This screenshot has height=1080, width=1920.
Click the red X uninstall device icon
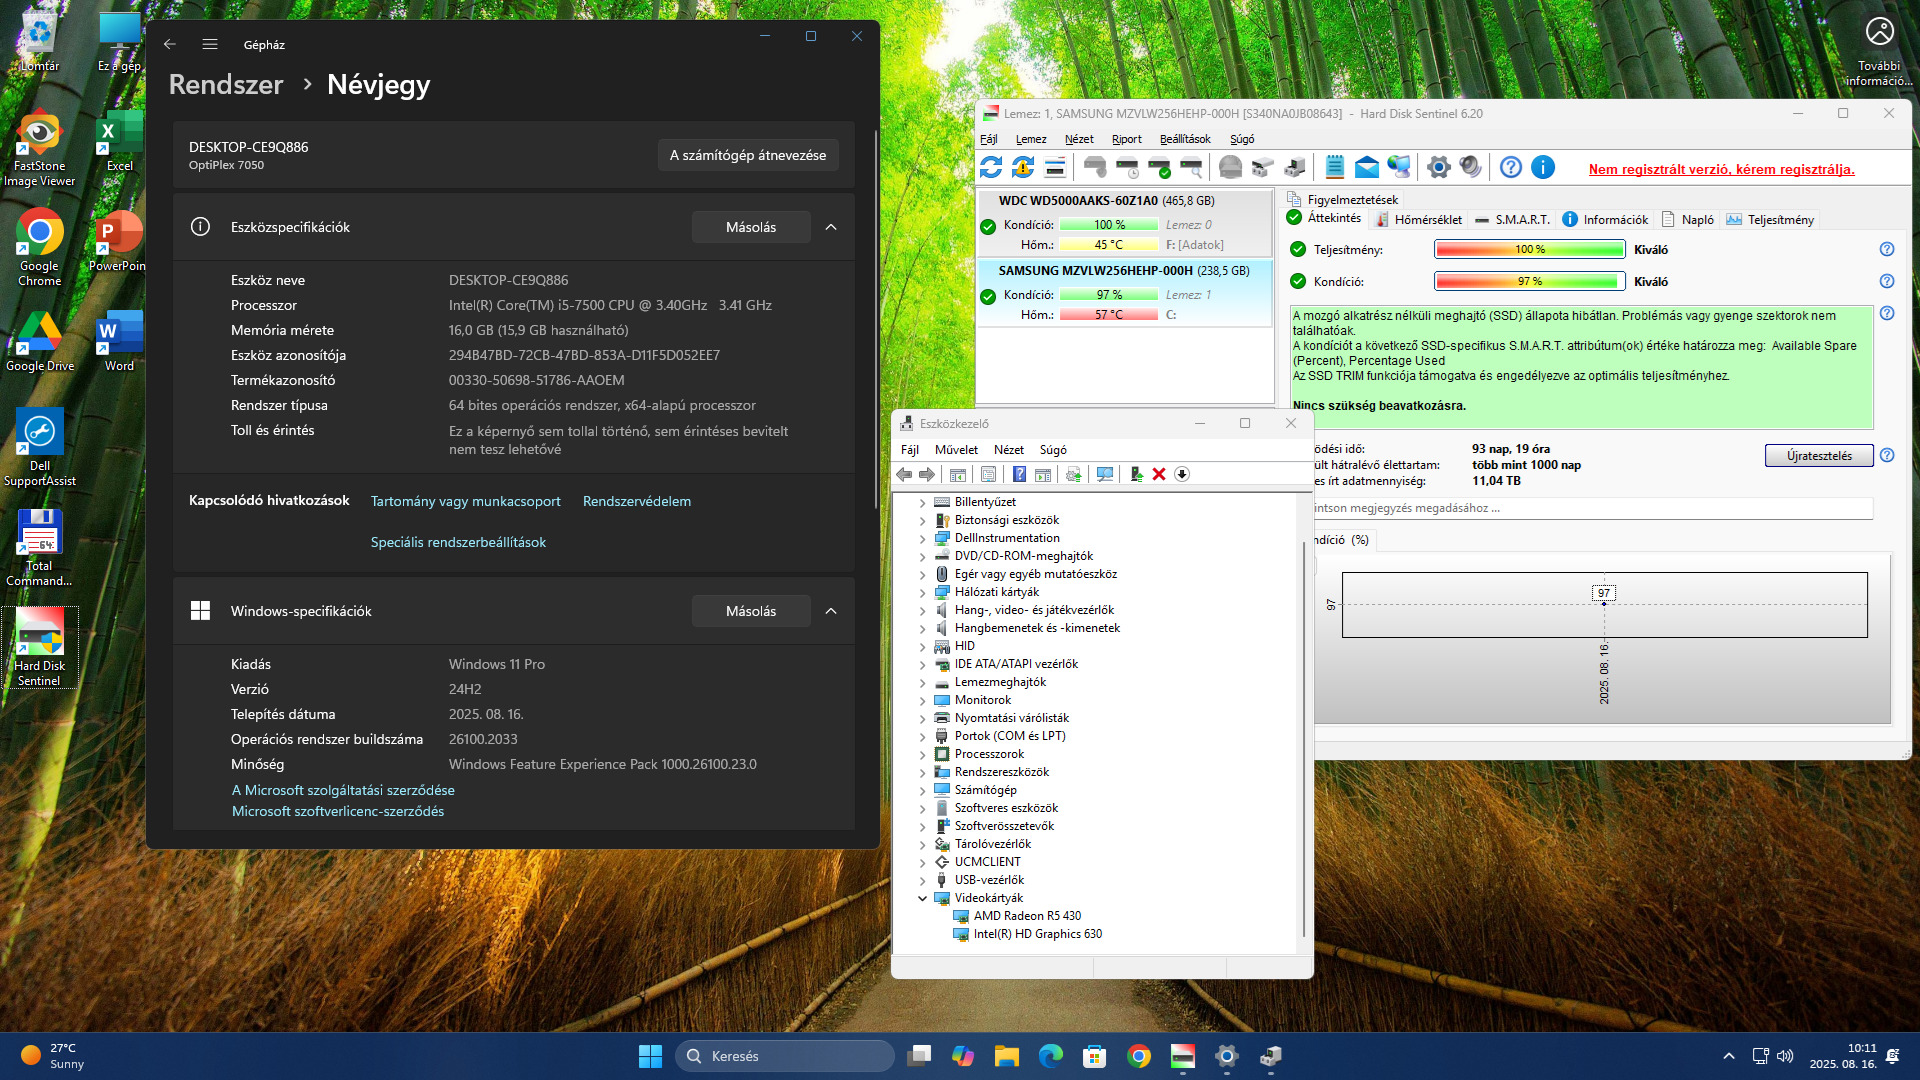(x=1159, y=474)
